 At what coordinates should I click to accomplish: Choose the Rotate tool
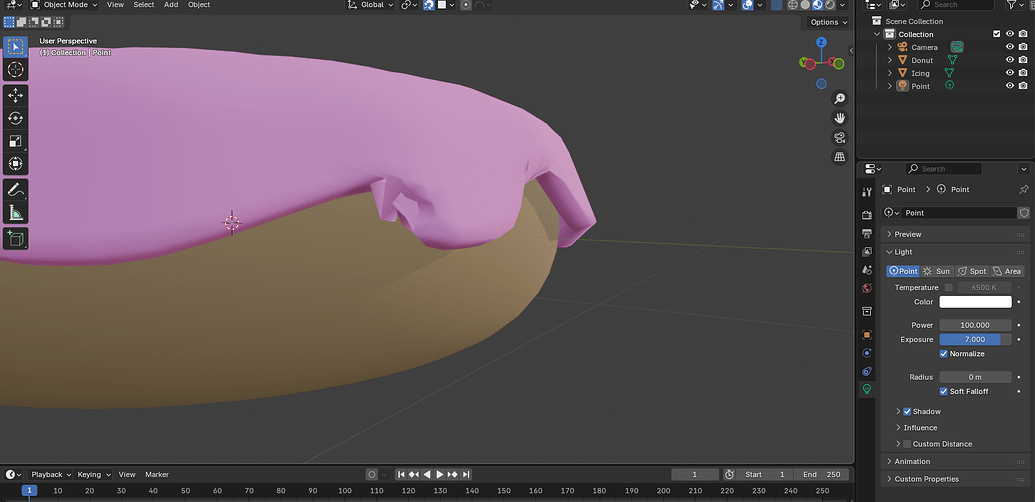15,118
